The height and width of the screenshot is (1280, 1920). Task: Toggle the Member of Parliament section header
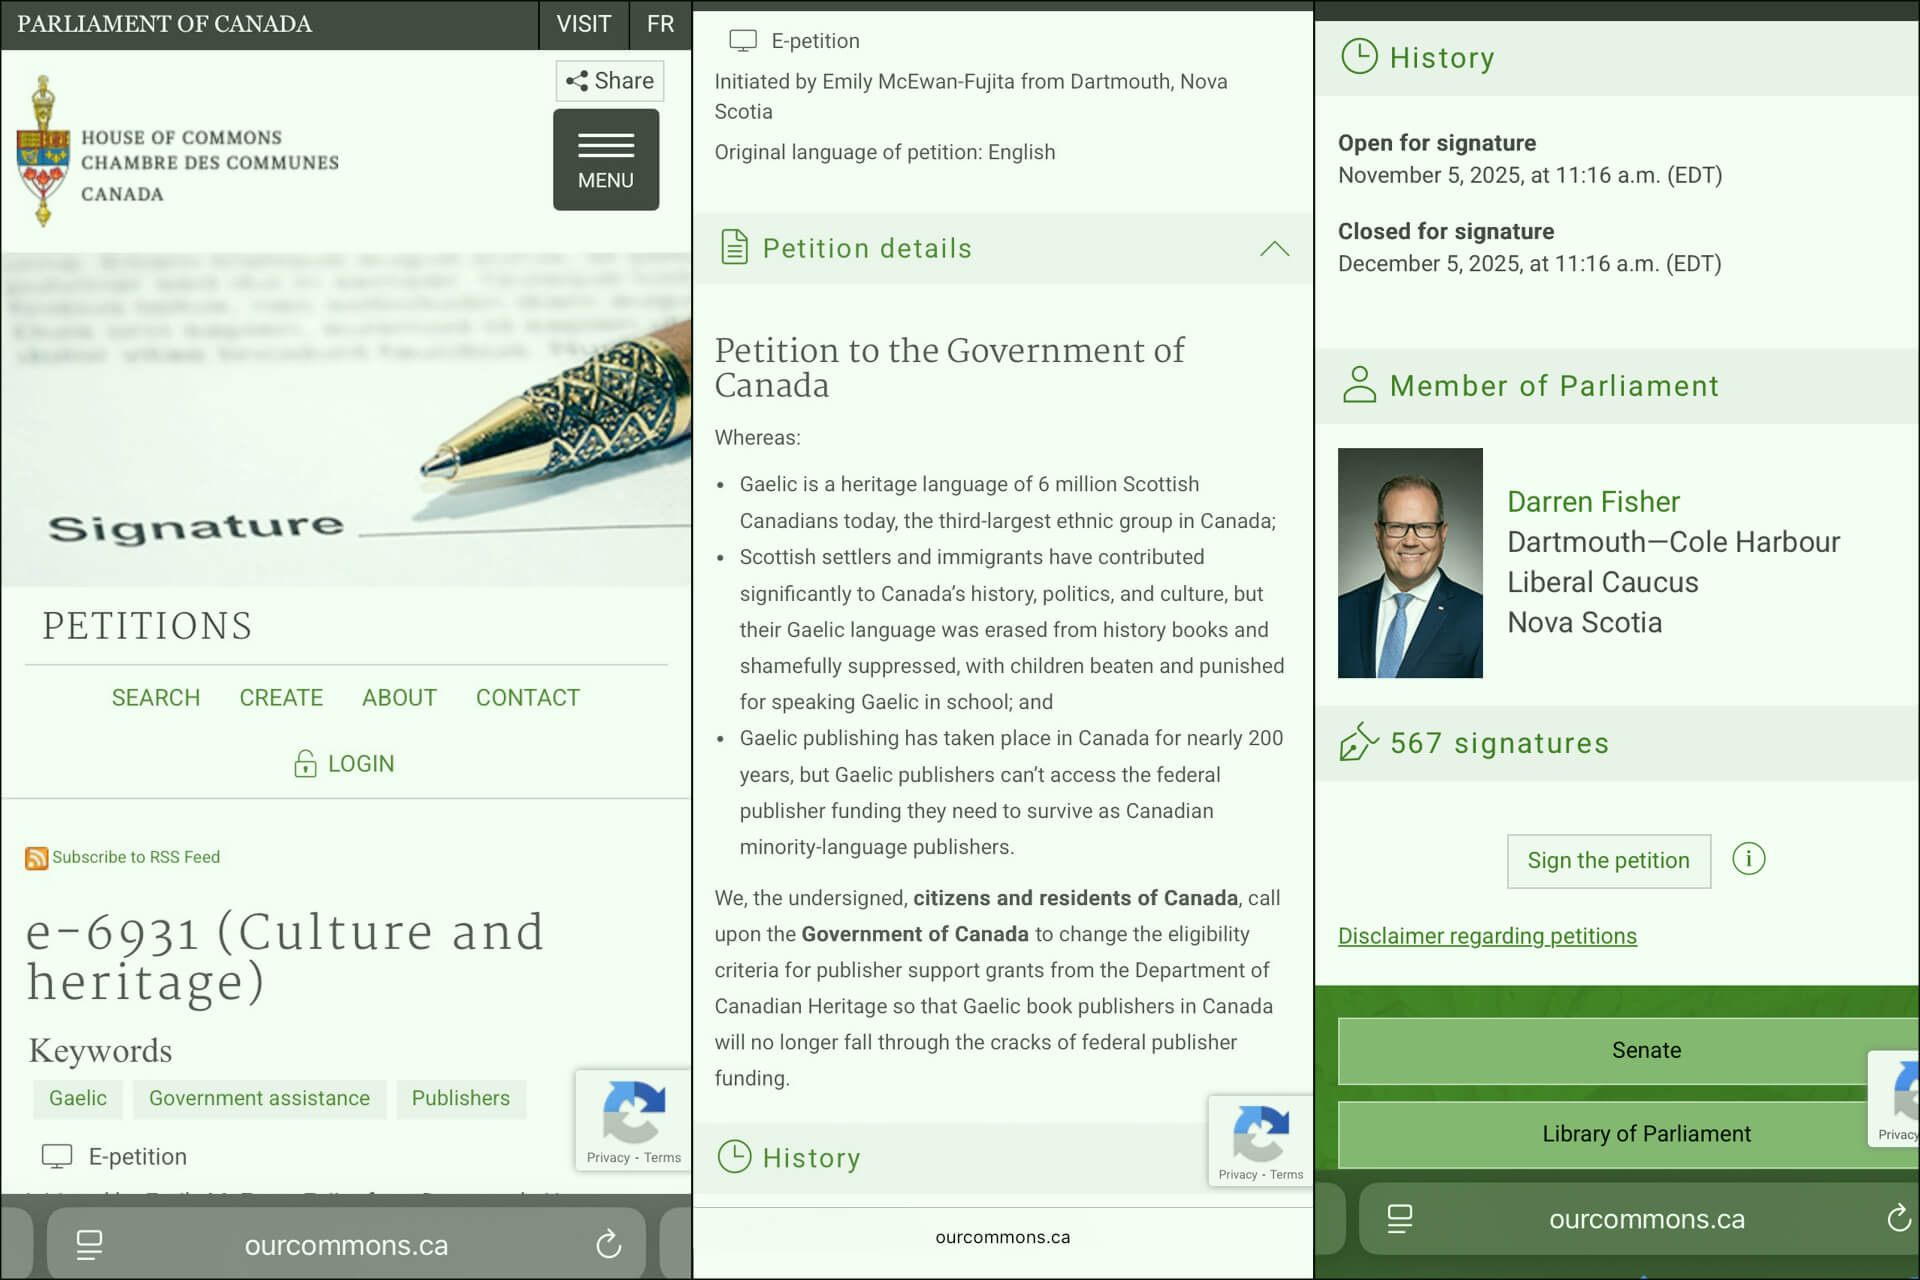coord(1554,386)
